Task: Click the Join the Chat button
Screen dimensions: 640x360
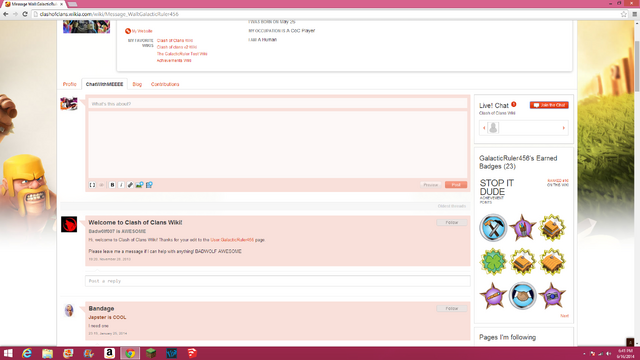Action: 549,105
